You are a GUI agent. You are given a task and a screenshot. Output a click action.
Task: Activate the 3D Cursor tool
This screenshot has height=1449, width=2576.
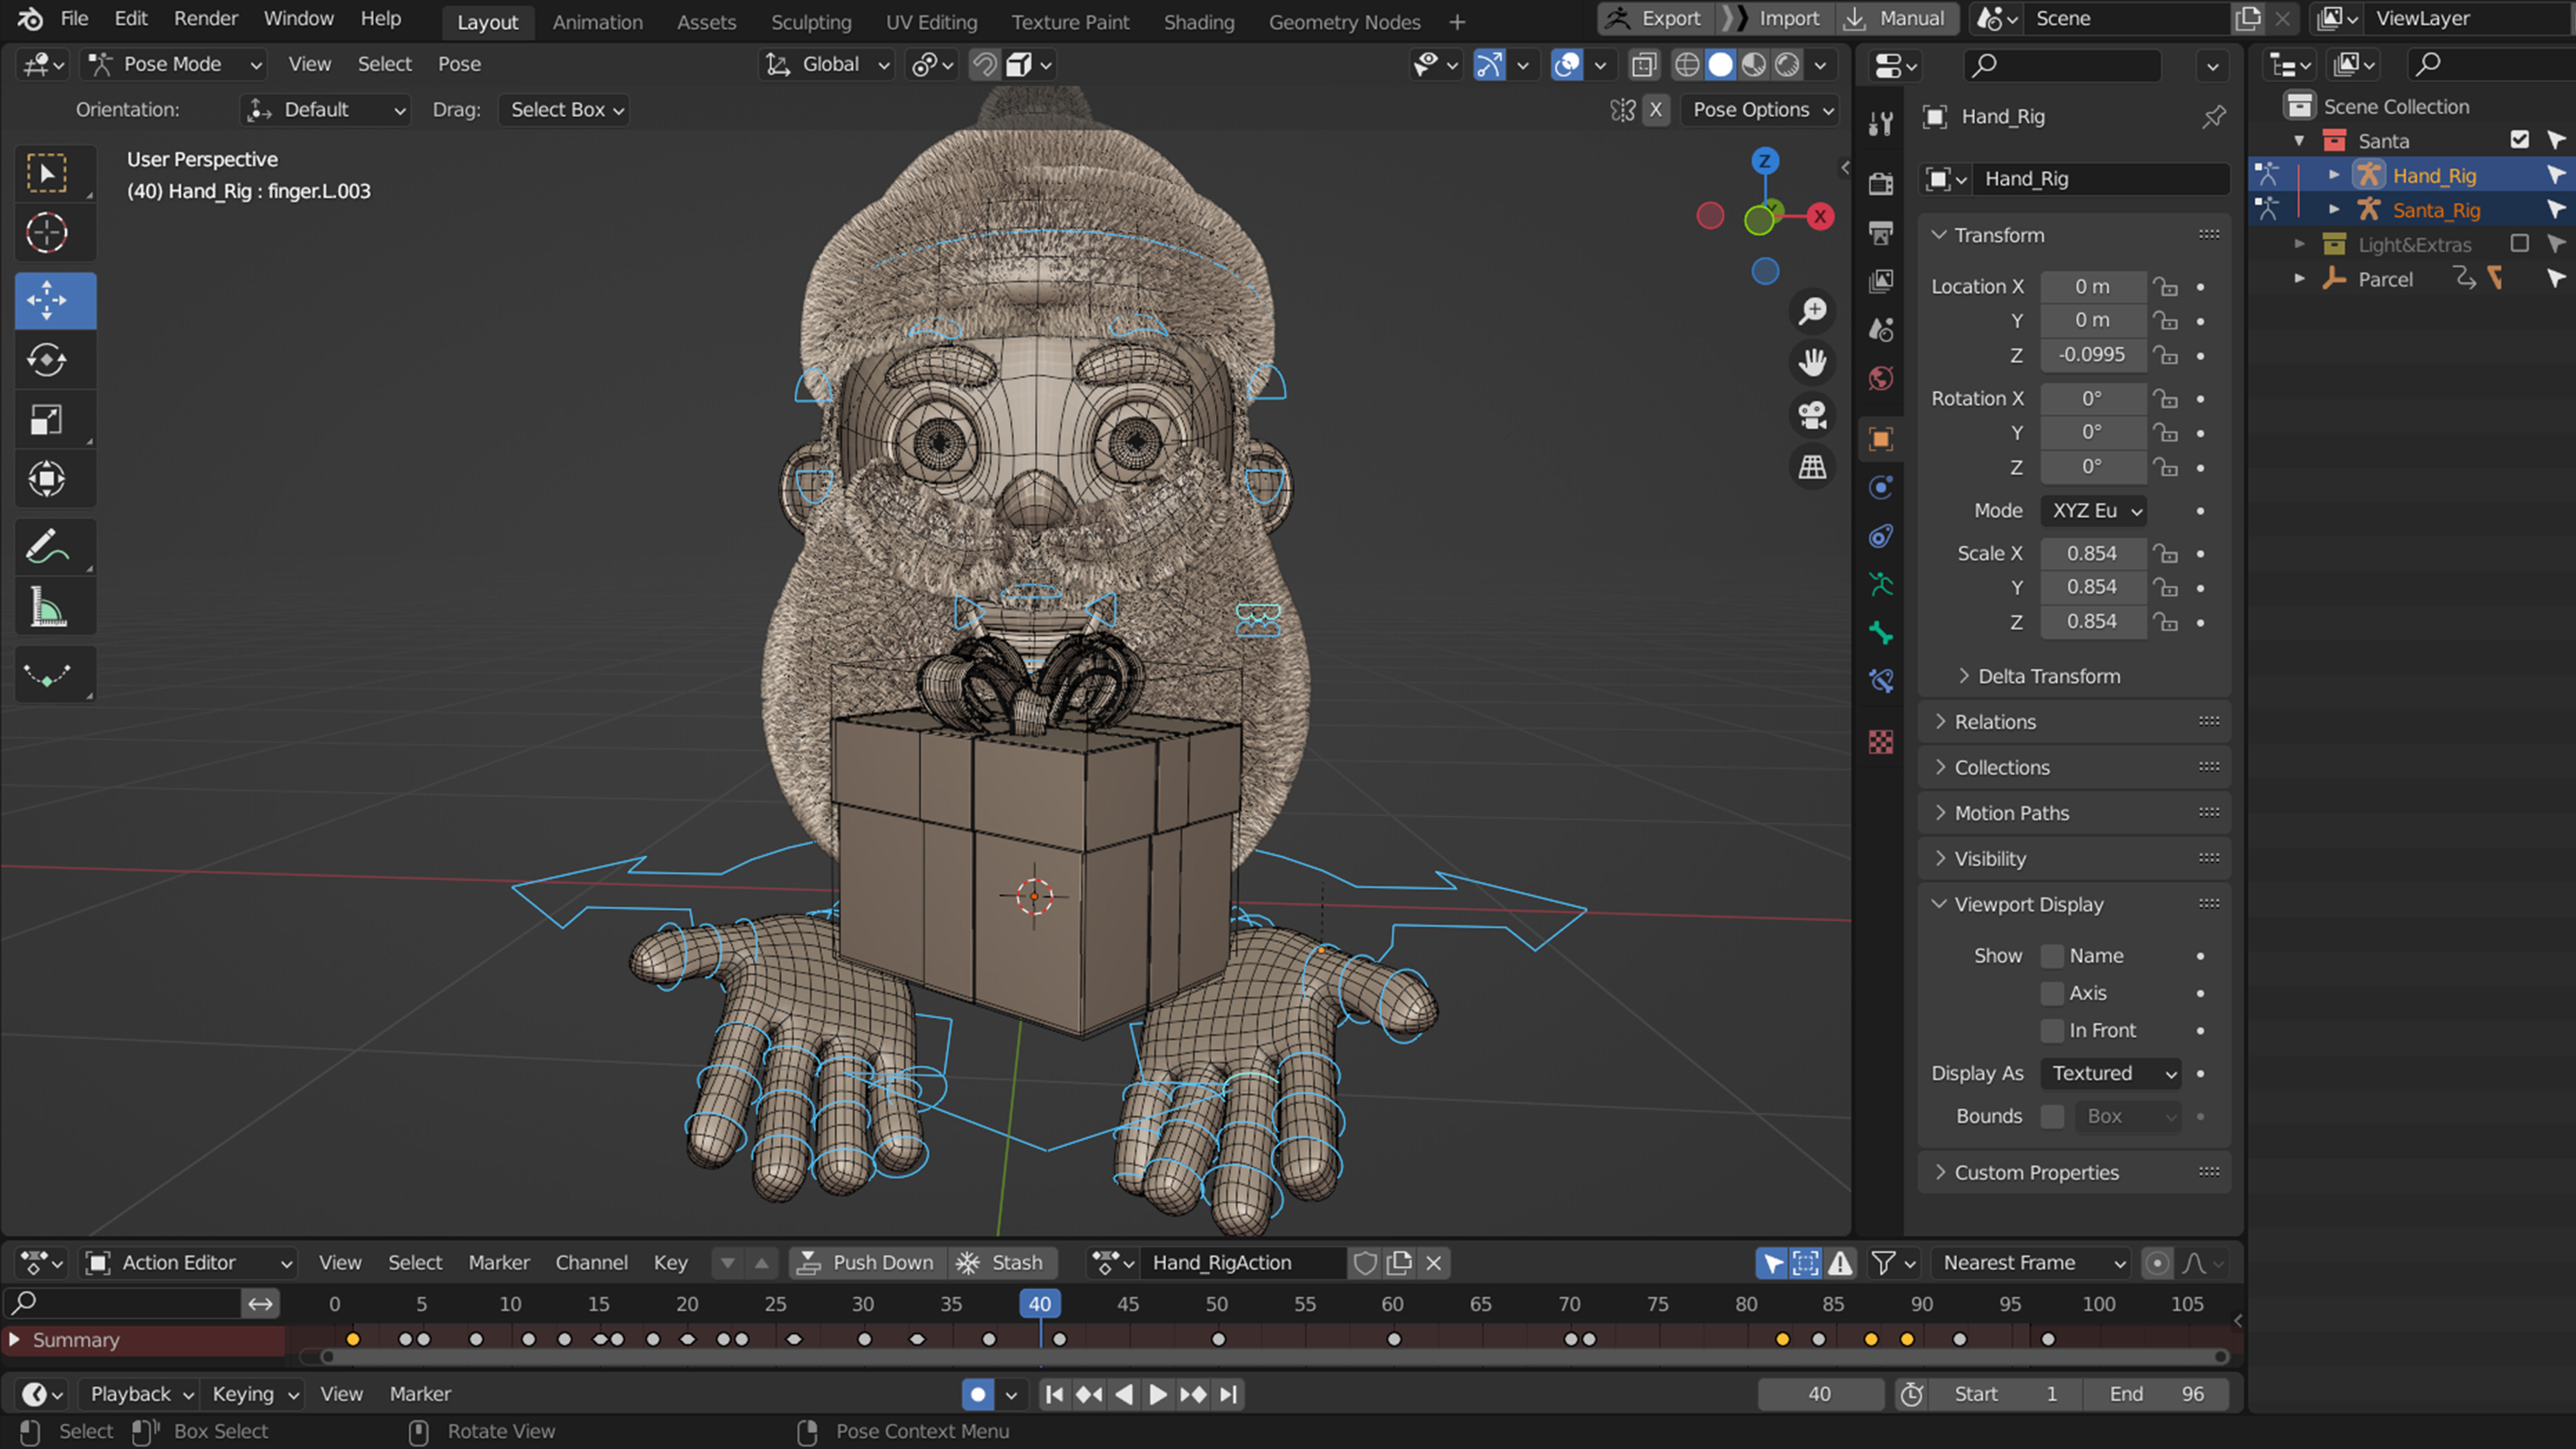(x=47, y=233)
